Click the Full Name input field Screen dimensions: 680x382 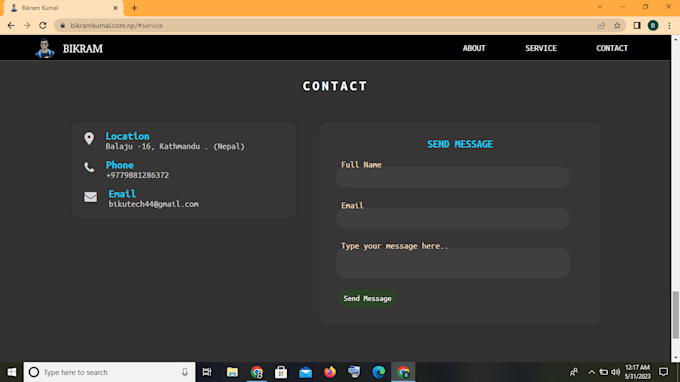pos(452,177)
